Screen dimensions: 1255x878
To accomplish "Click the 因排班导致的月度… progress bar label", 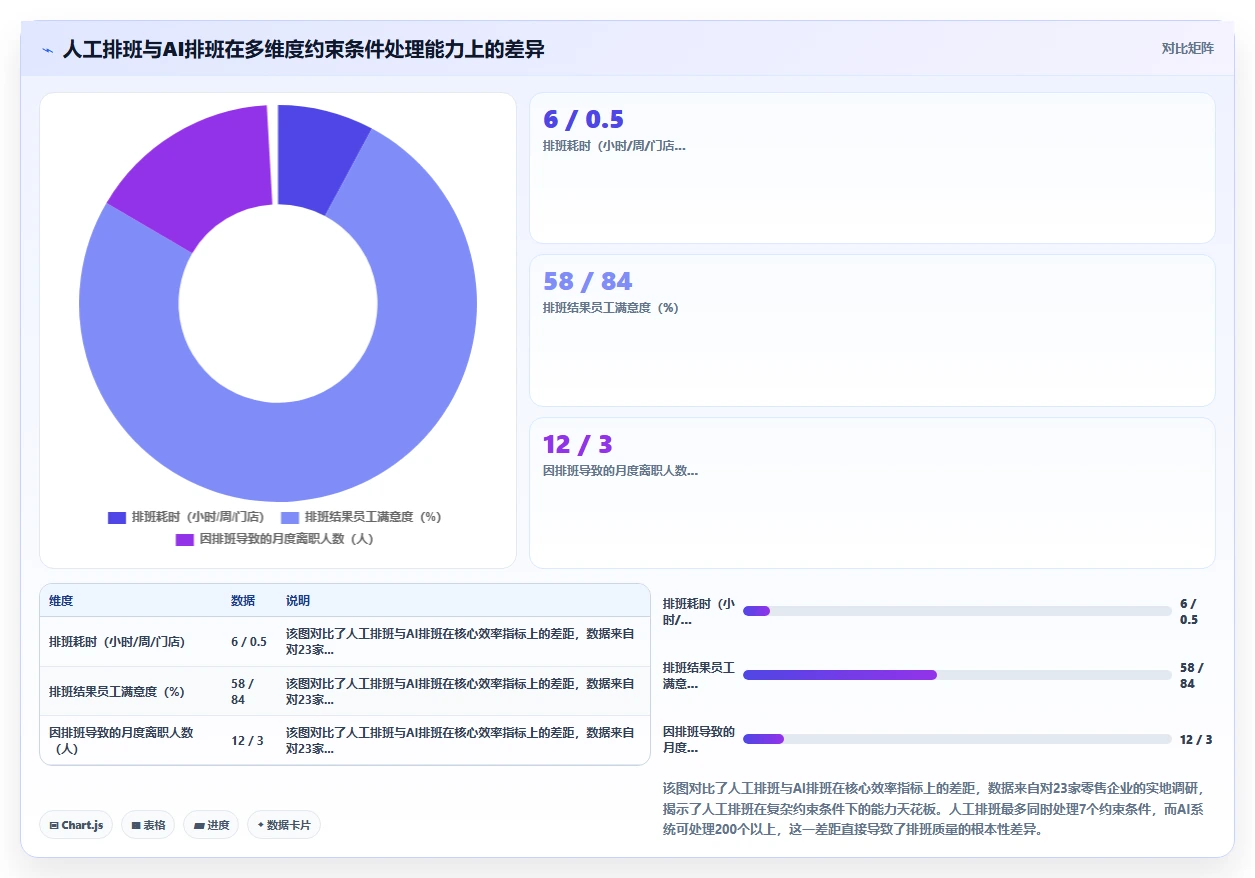I will click(698, 740).
